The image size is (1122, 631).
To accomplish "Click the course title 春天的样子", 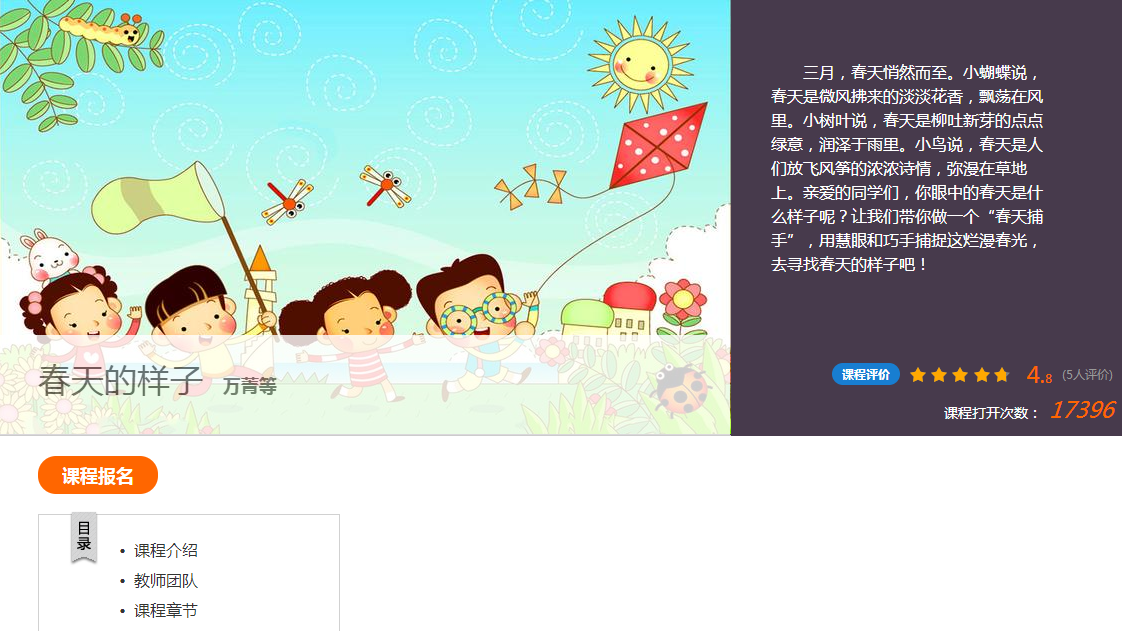I will click(120, 381).
